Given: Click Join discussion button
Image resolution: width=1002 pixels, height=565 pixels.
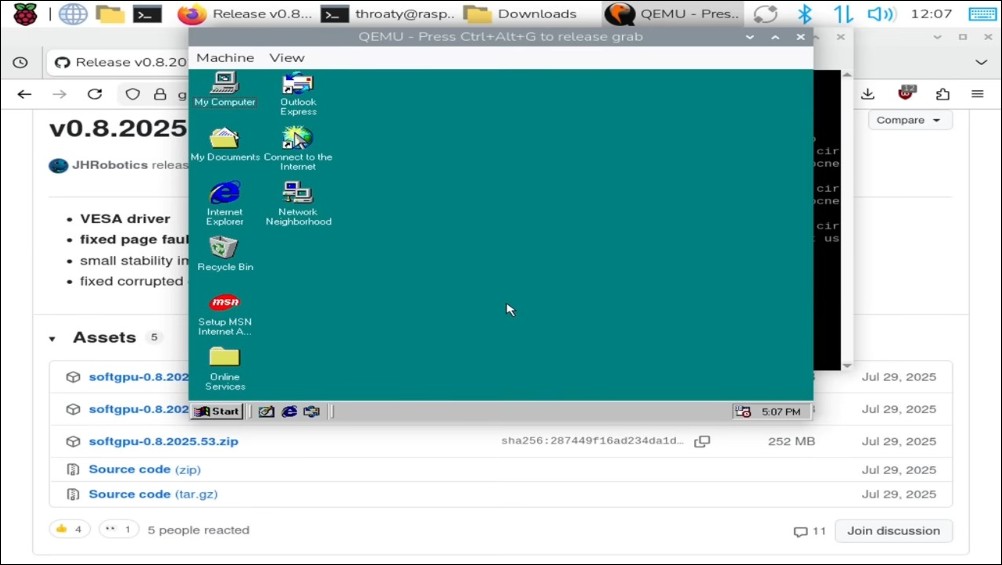Looking at the screenshot, I should coord(893,530).
